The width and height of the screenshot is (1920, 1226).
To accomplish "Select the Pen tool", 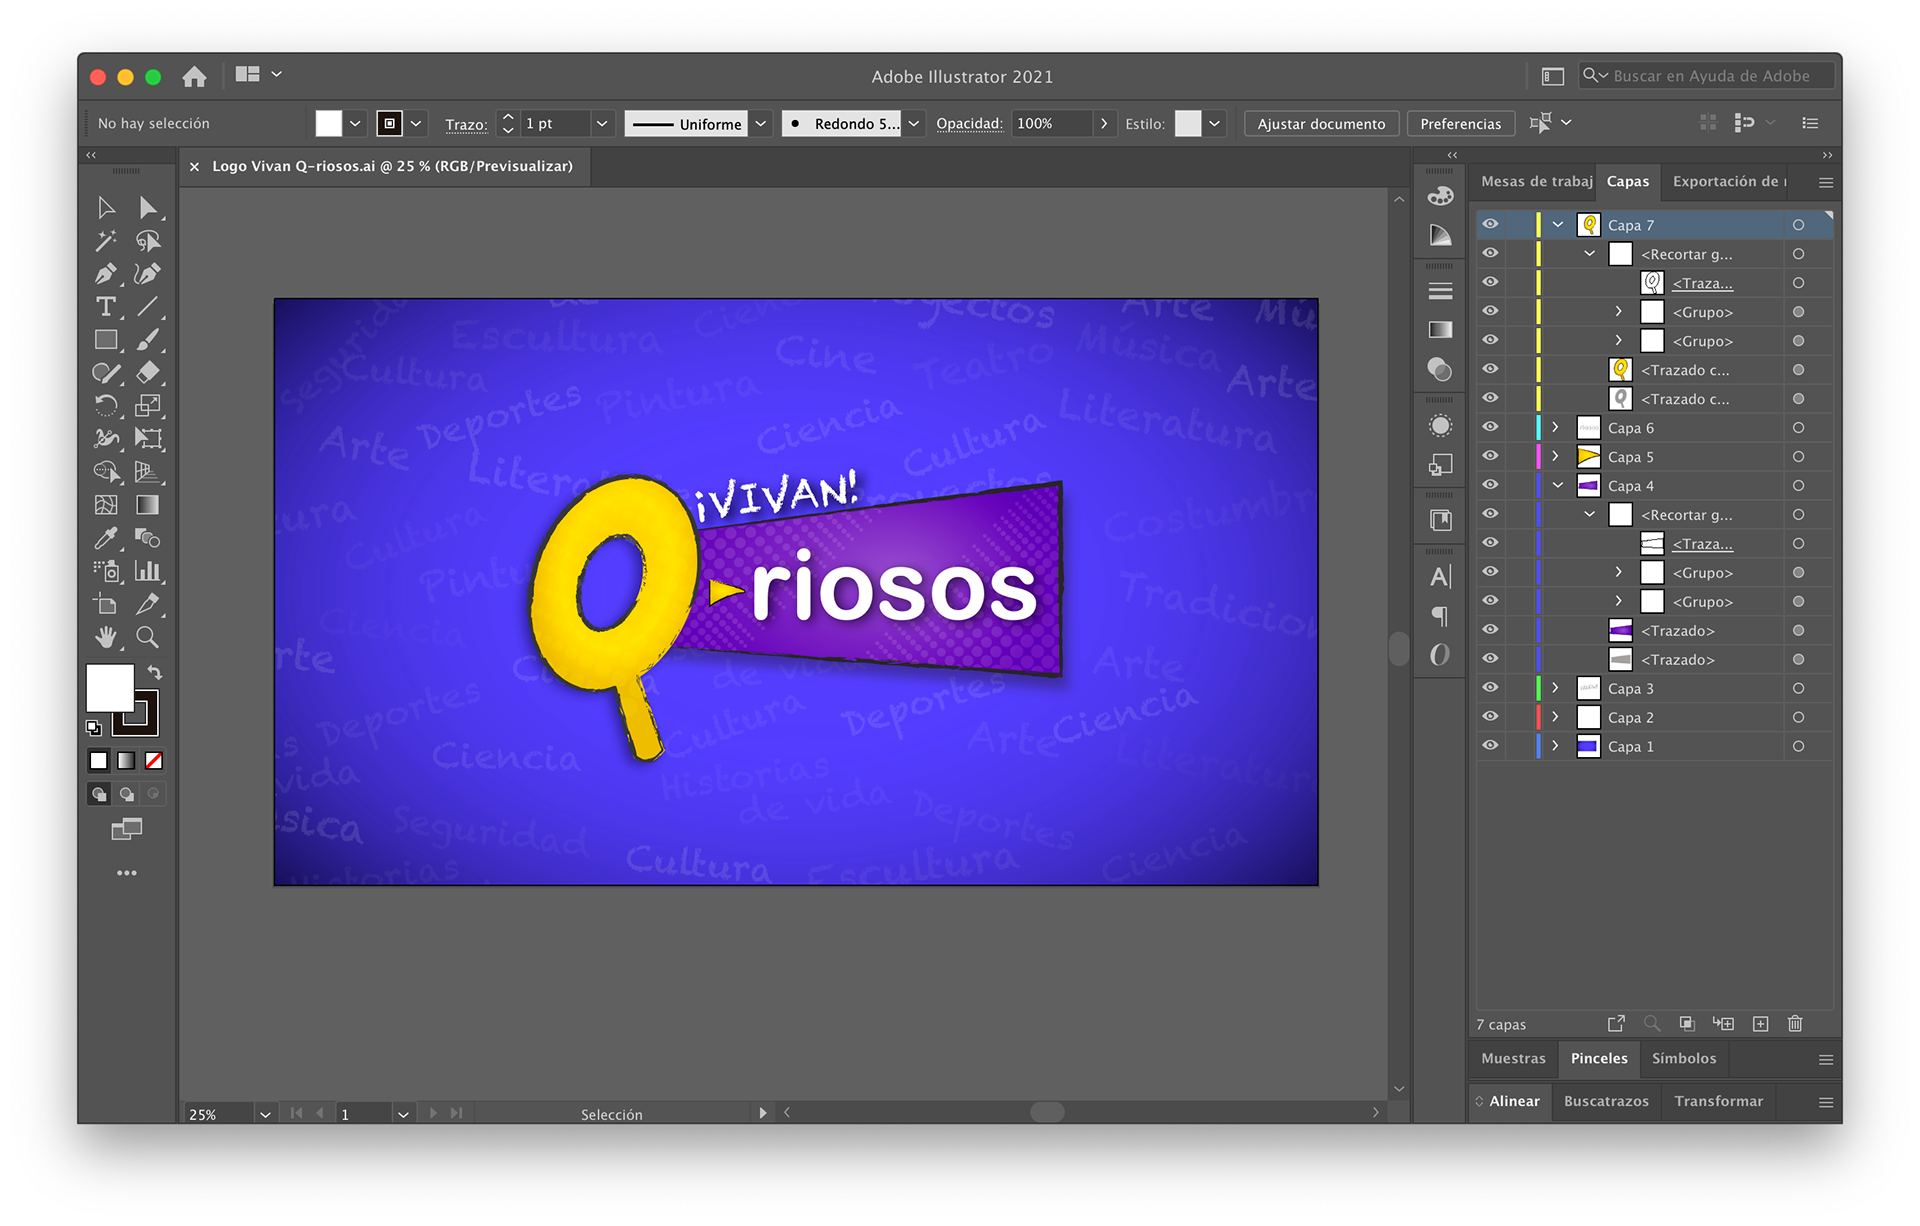I will coord(105,274).
